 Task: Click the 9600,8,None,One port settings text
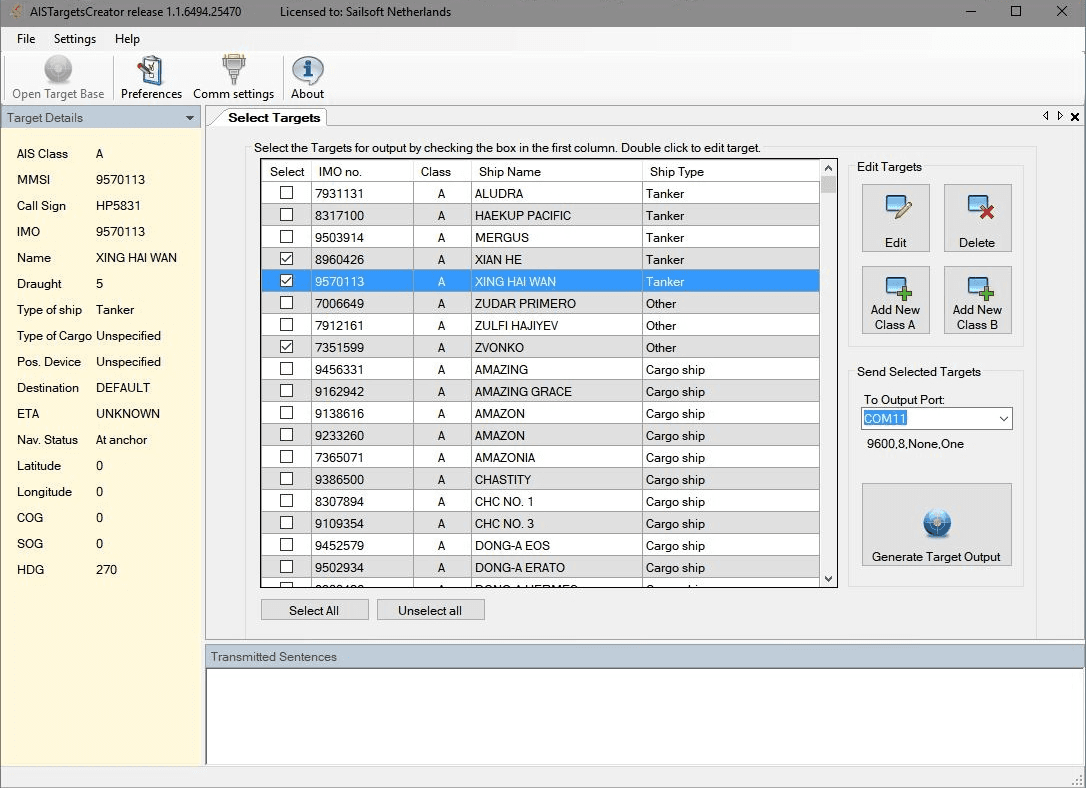[x=915, y=444]
